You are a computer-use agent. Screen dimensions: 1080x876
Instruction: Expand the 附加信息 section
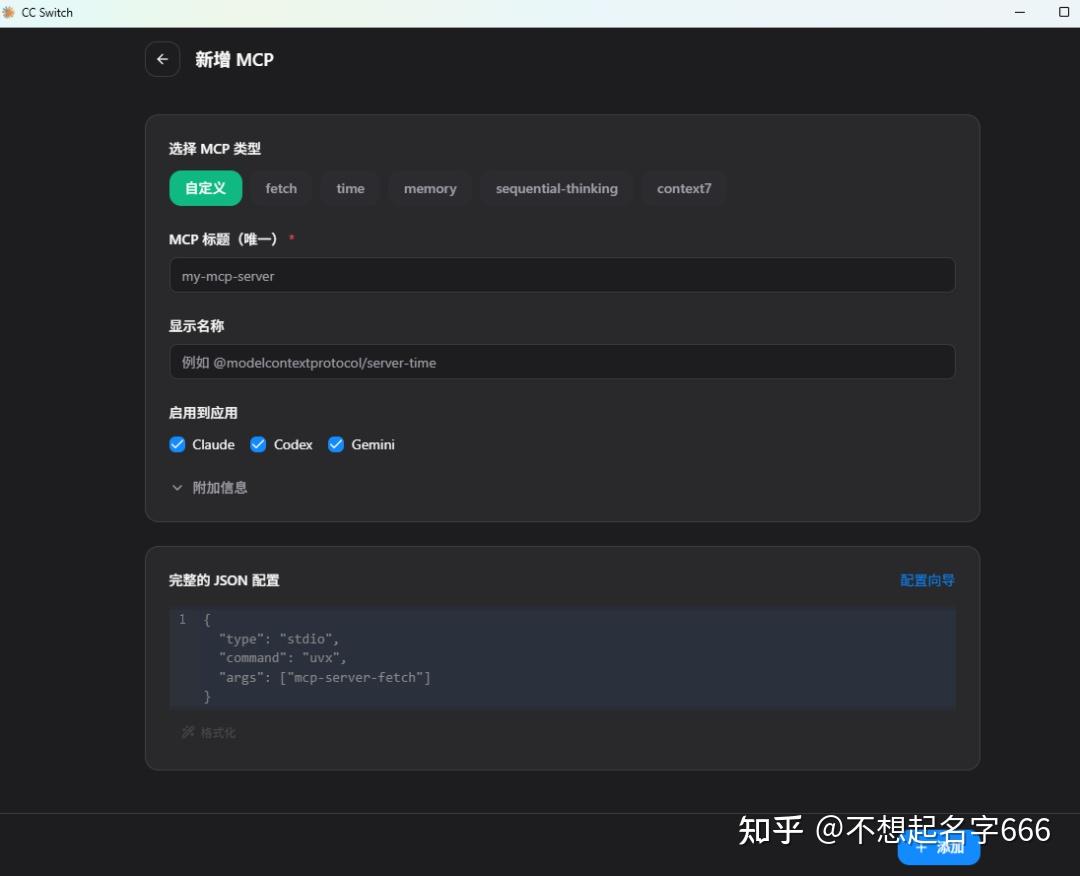pyautogui.click(x=209, y=488)
